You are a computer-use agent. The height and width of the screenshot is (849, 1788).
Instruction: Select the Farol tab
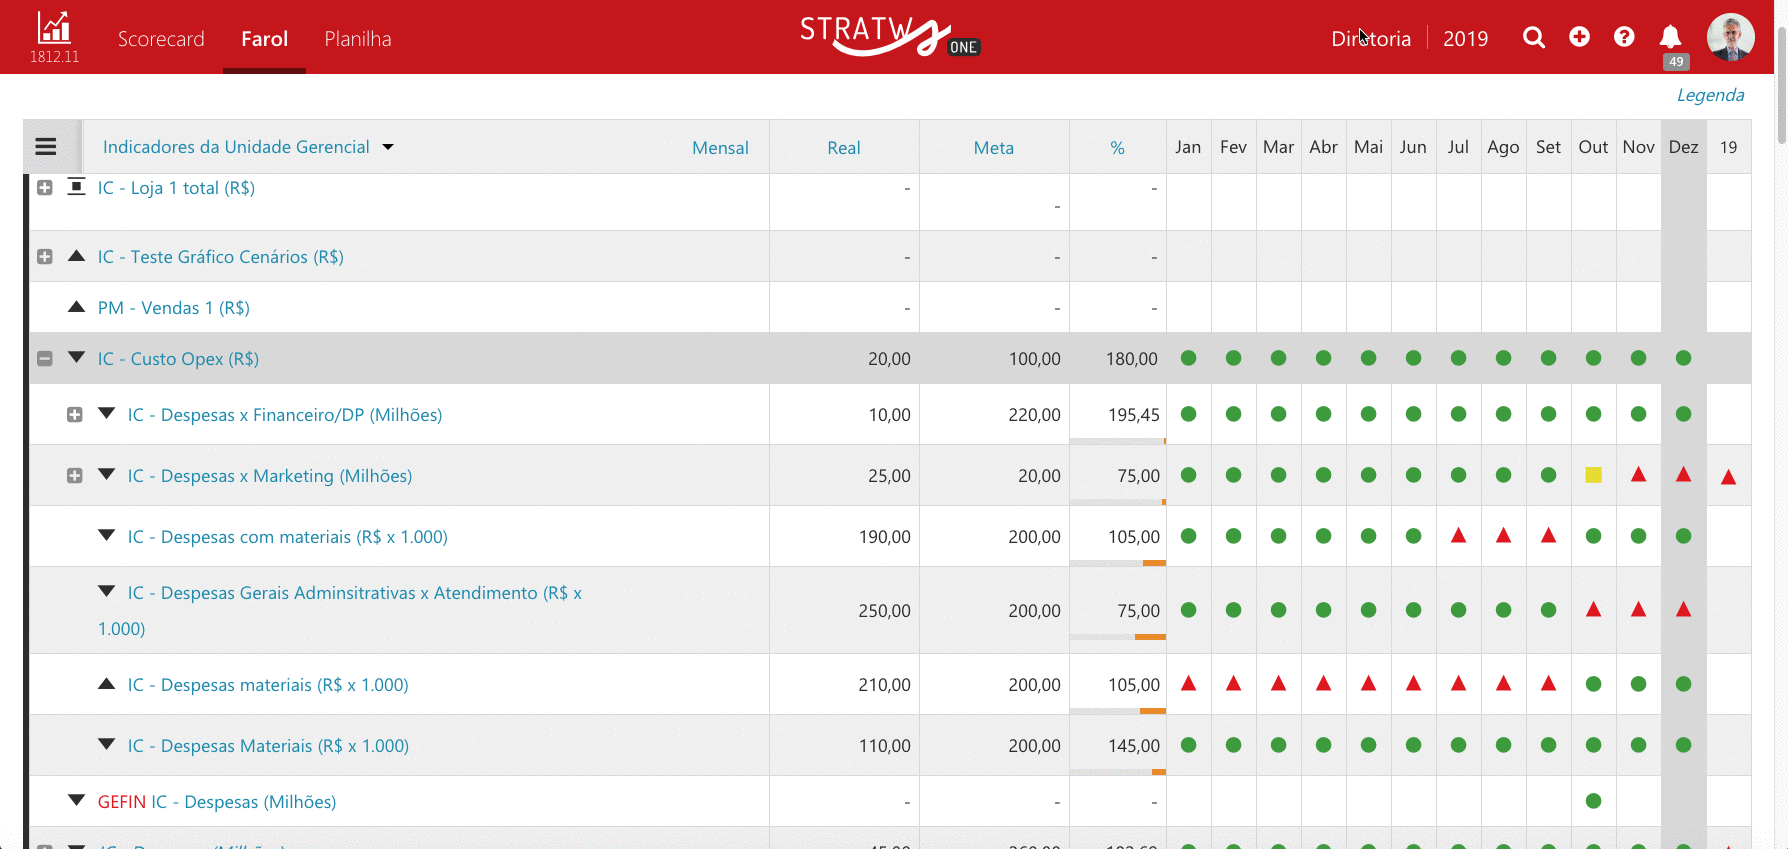pyautogui.click(x=264, y=39)
